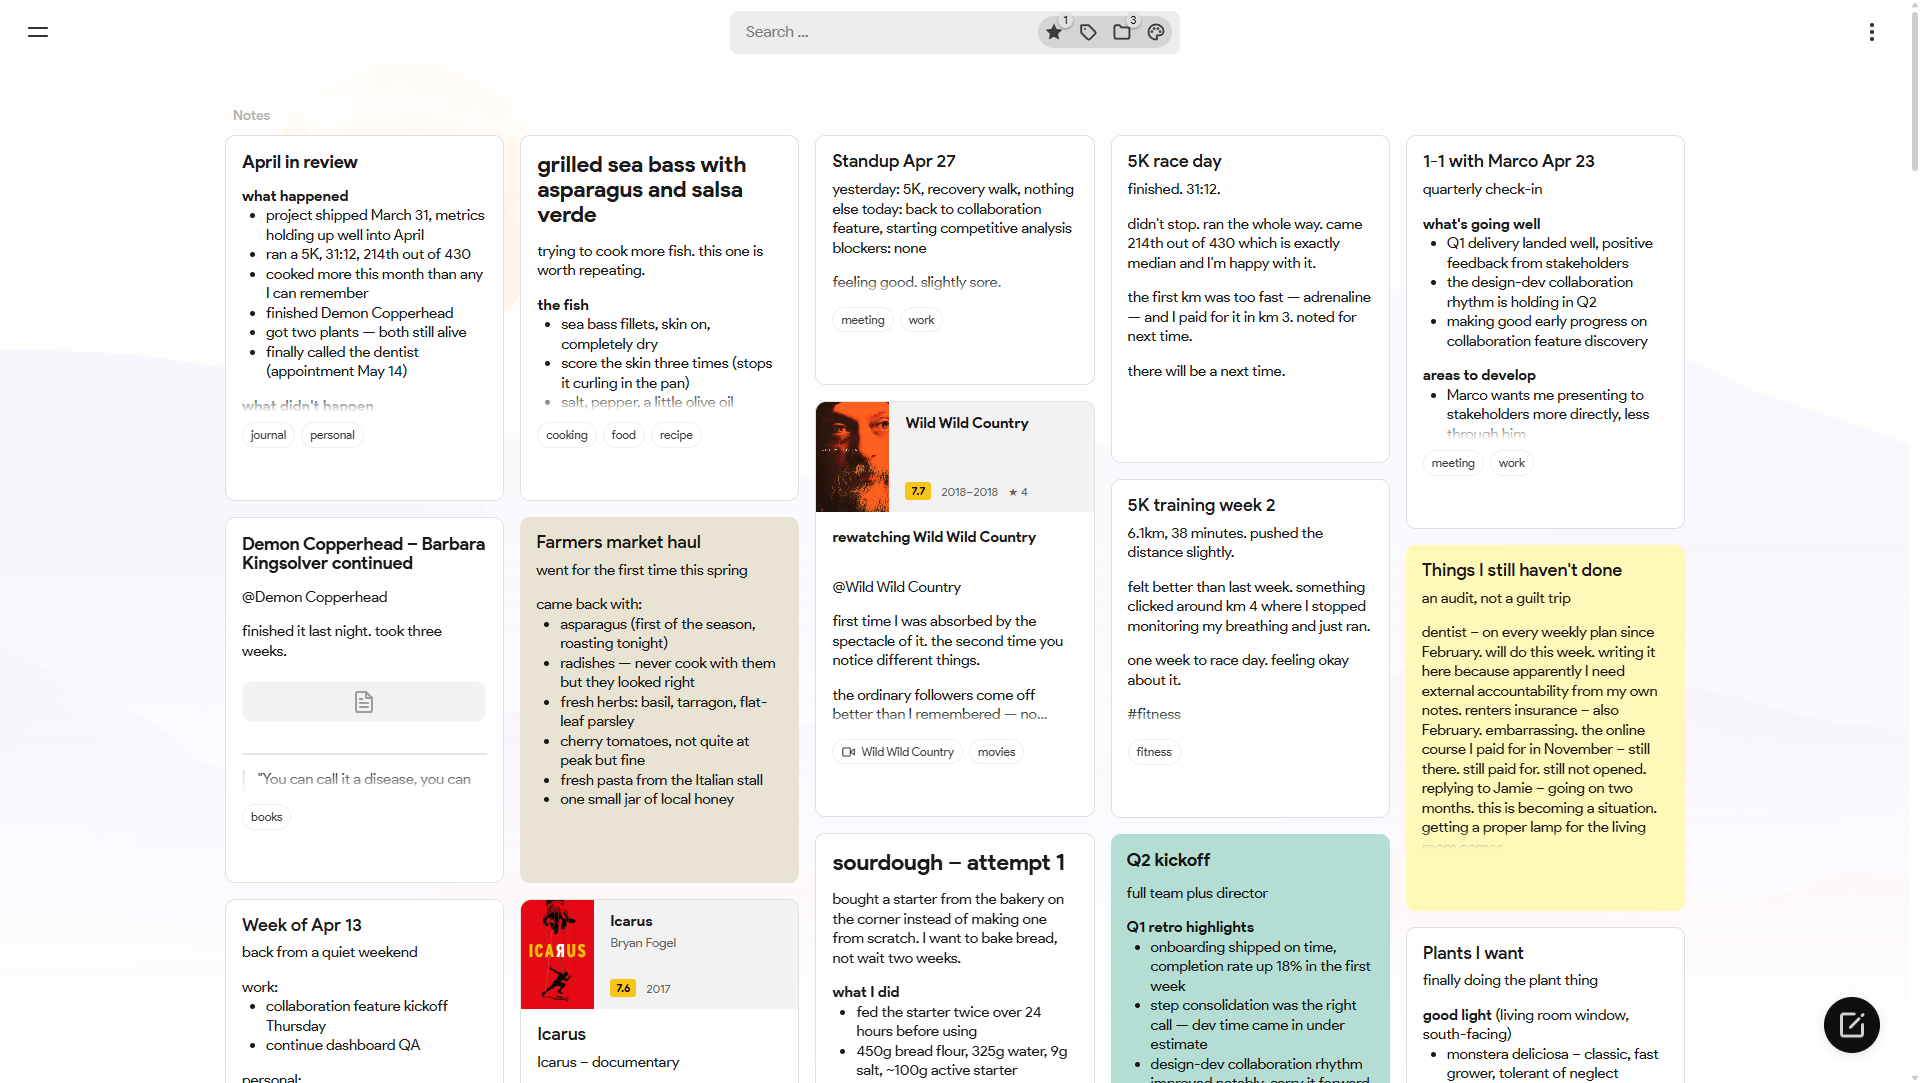
Task: Click into the Search field
Action: (x=885, y=32)
